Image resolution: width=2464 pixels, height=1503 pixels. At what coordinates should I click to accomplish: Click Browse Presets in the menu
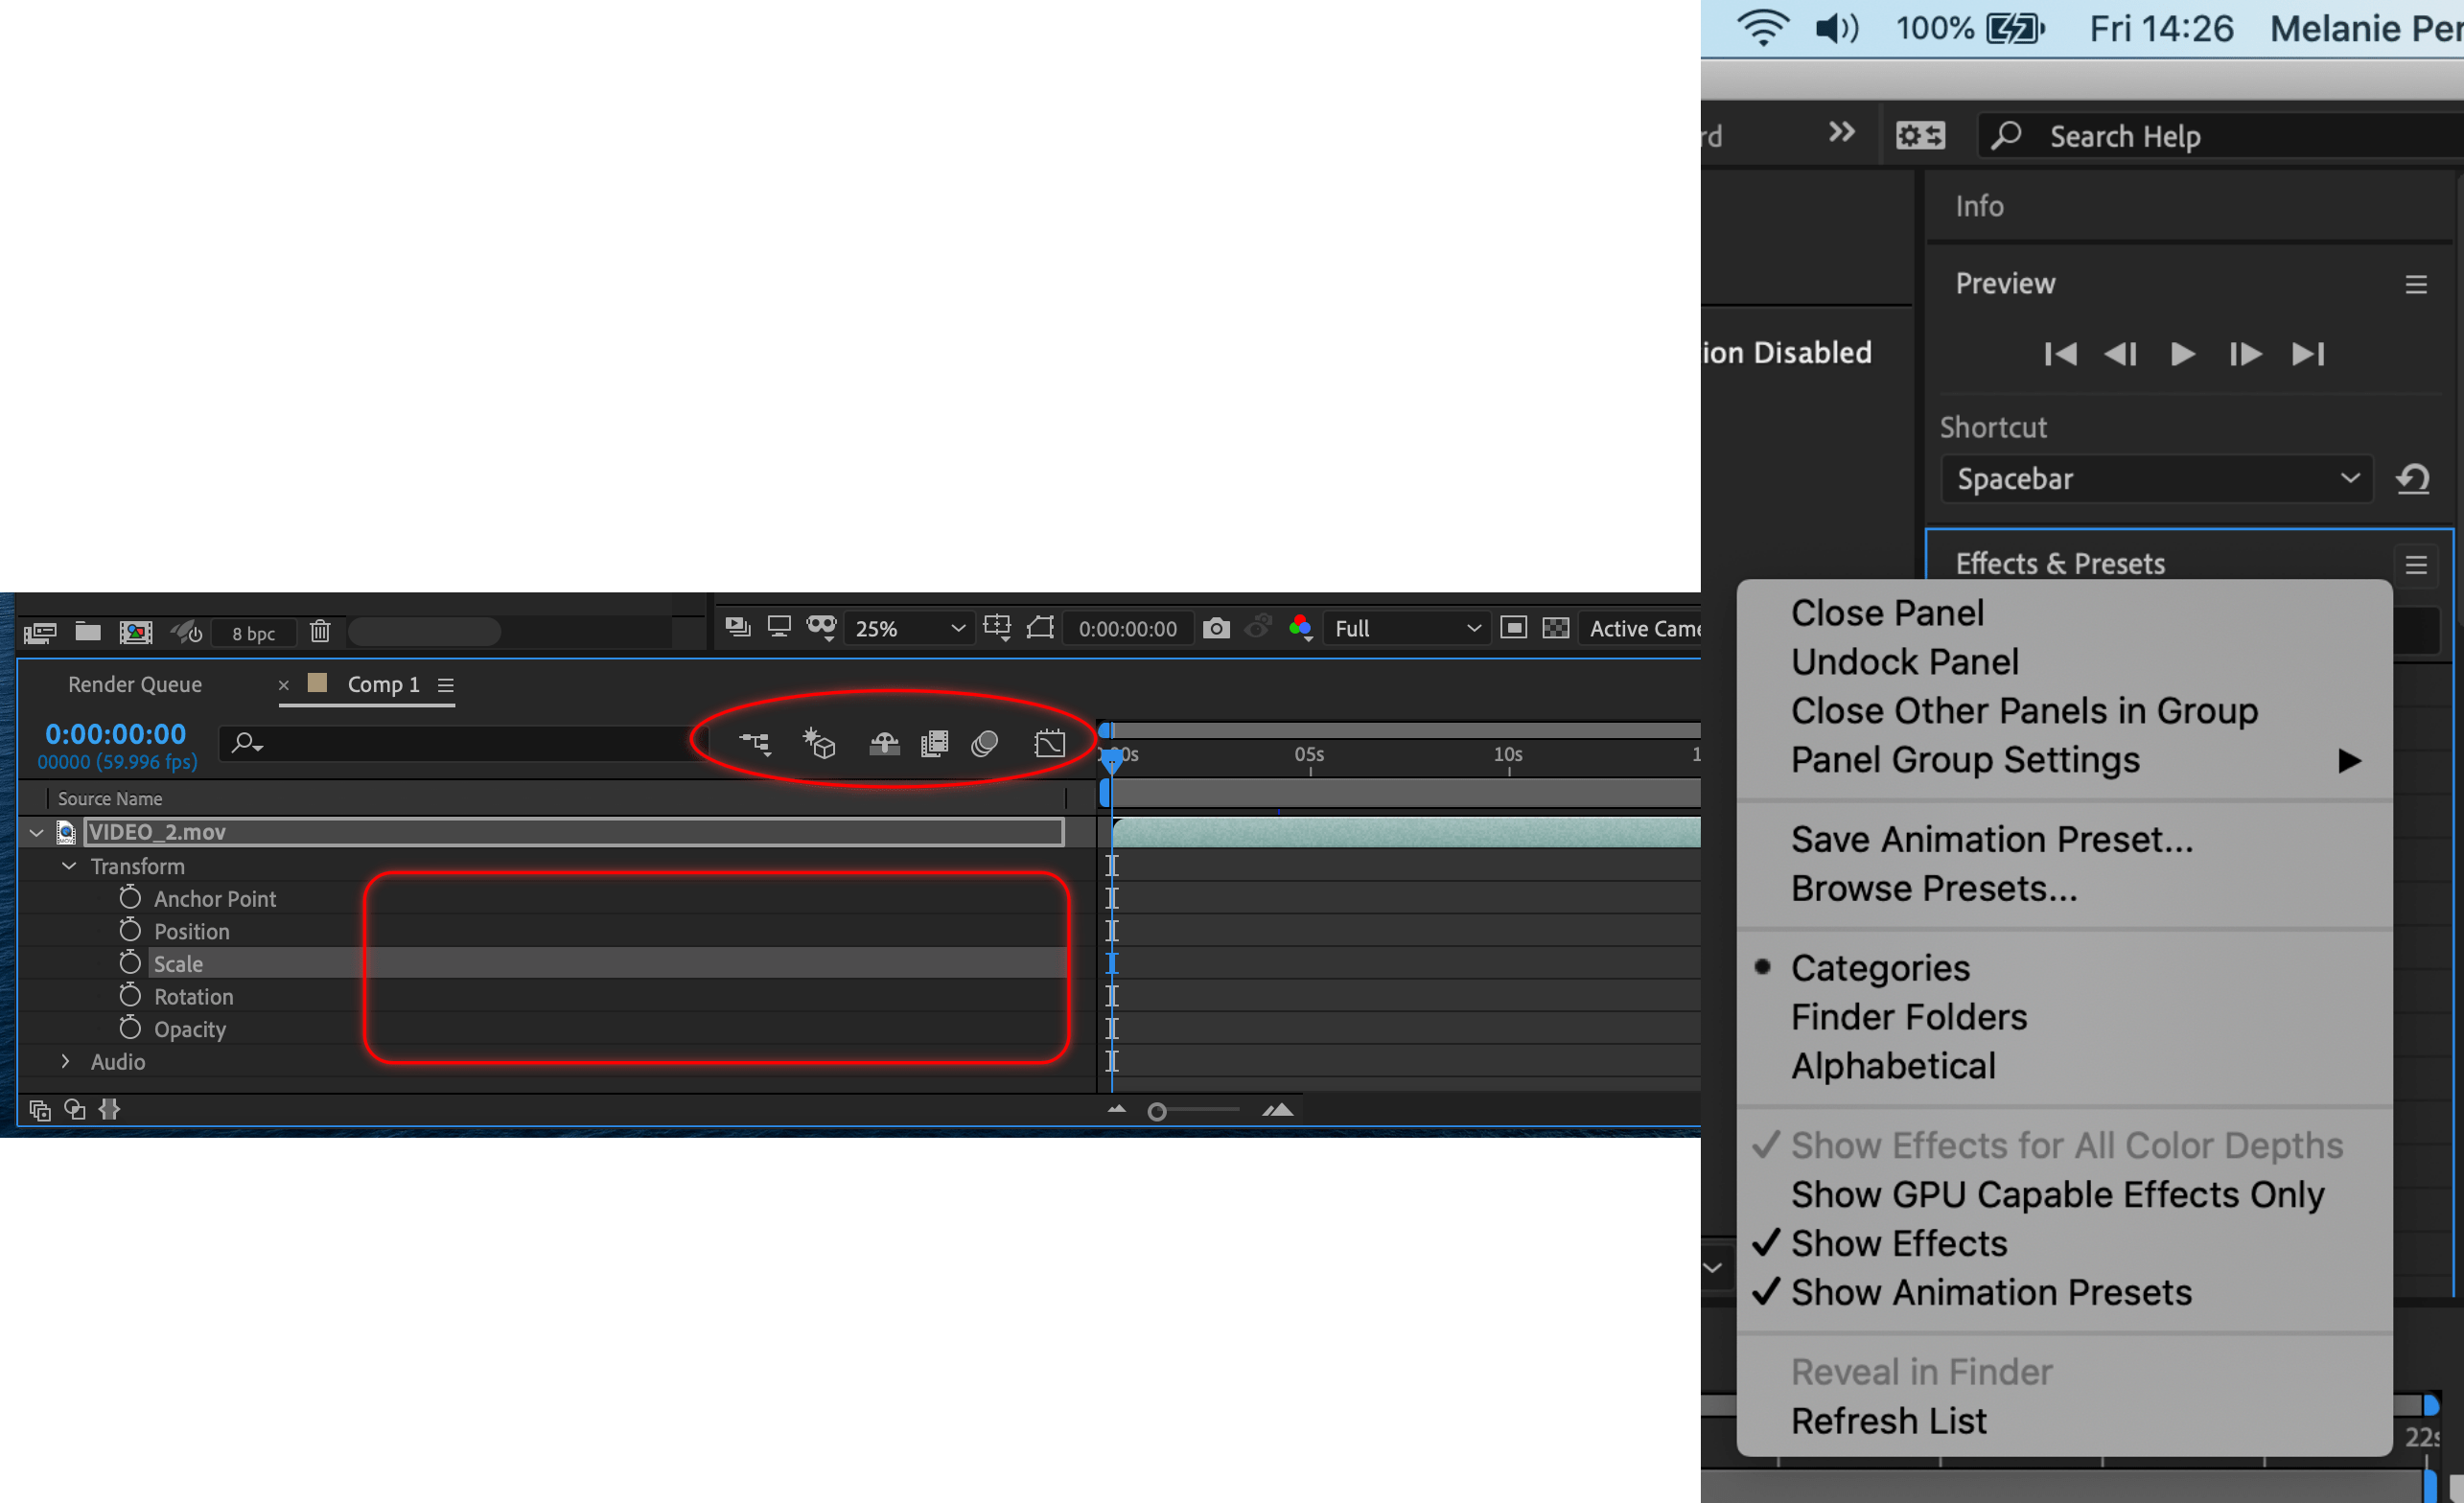tap(1934, 888)
